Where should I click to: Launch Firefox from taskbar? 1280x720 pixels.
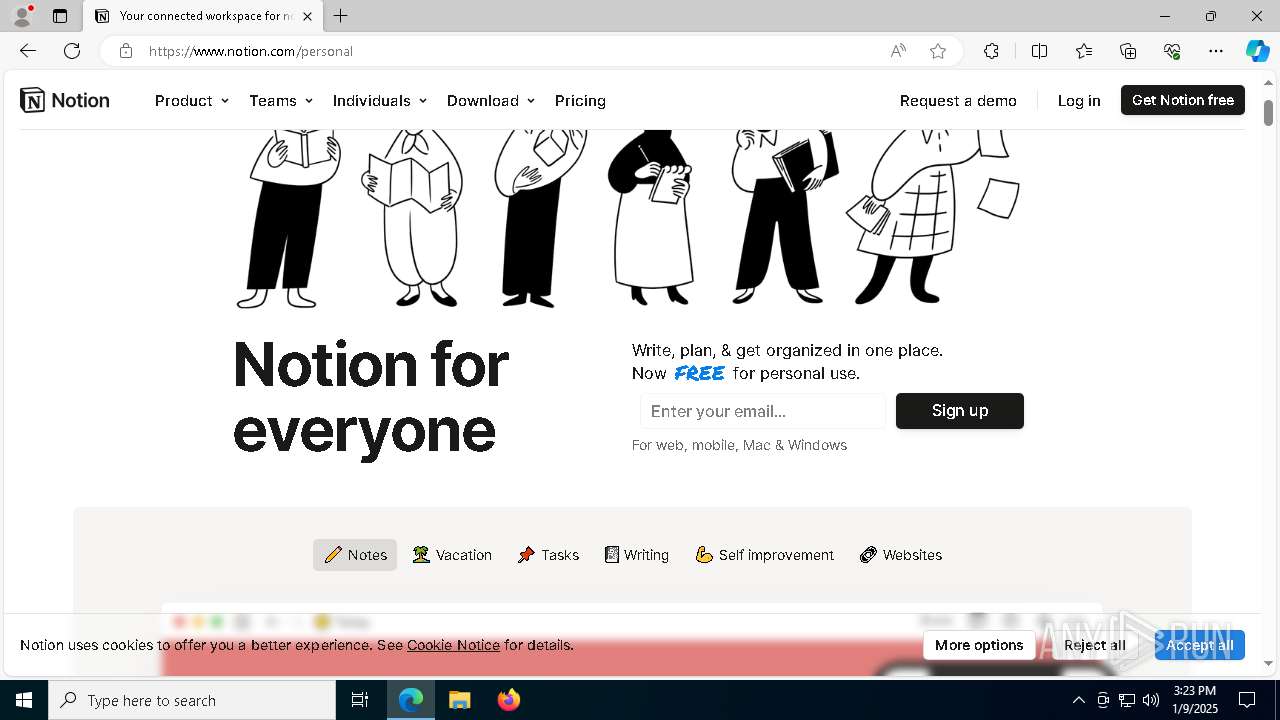pyautogui.click(x=508, y=700)
